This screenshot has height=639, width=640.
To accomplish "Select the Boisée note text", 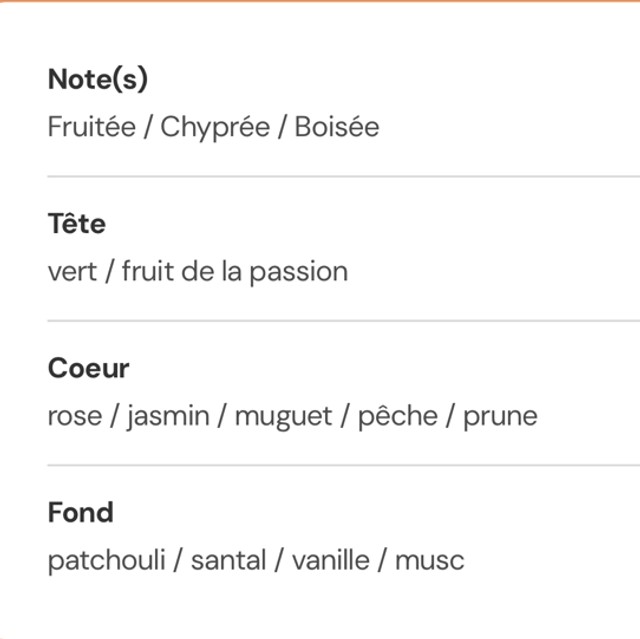I will (337, 128).
